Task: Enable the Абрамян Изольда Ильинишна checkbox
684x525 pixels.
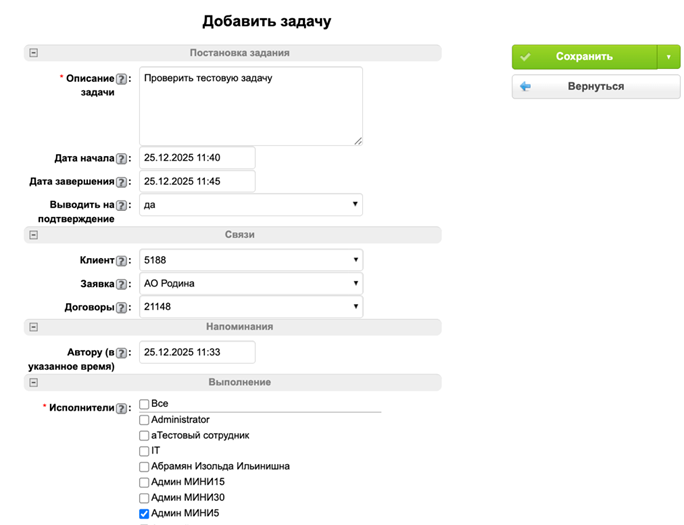Action: click(x=144, y=467)
